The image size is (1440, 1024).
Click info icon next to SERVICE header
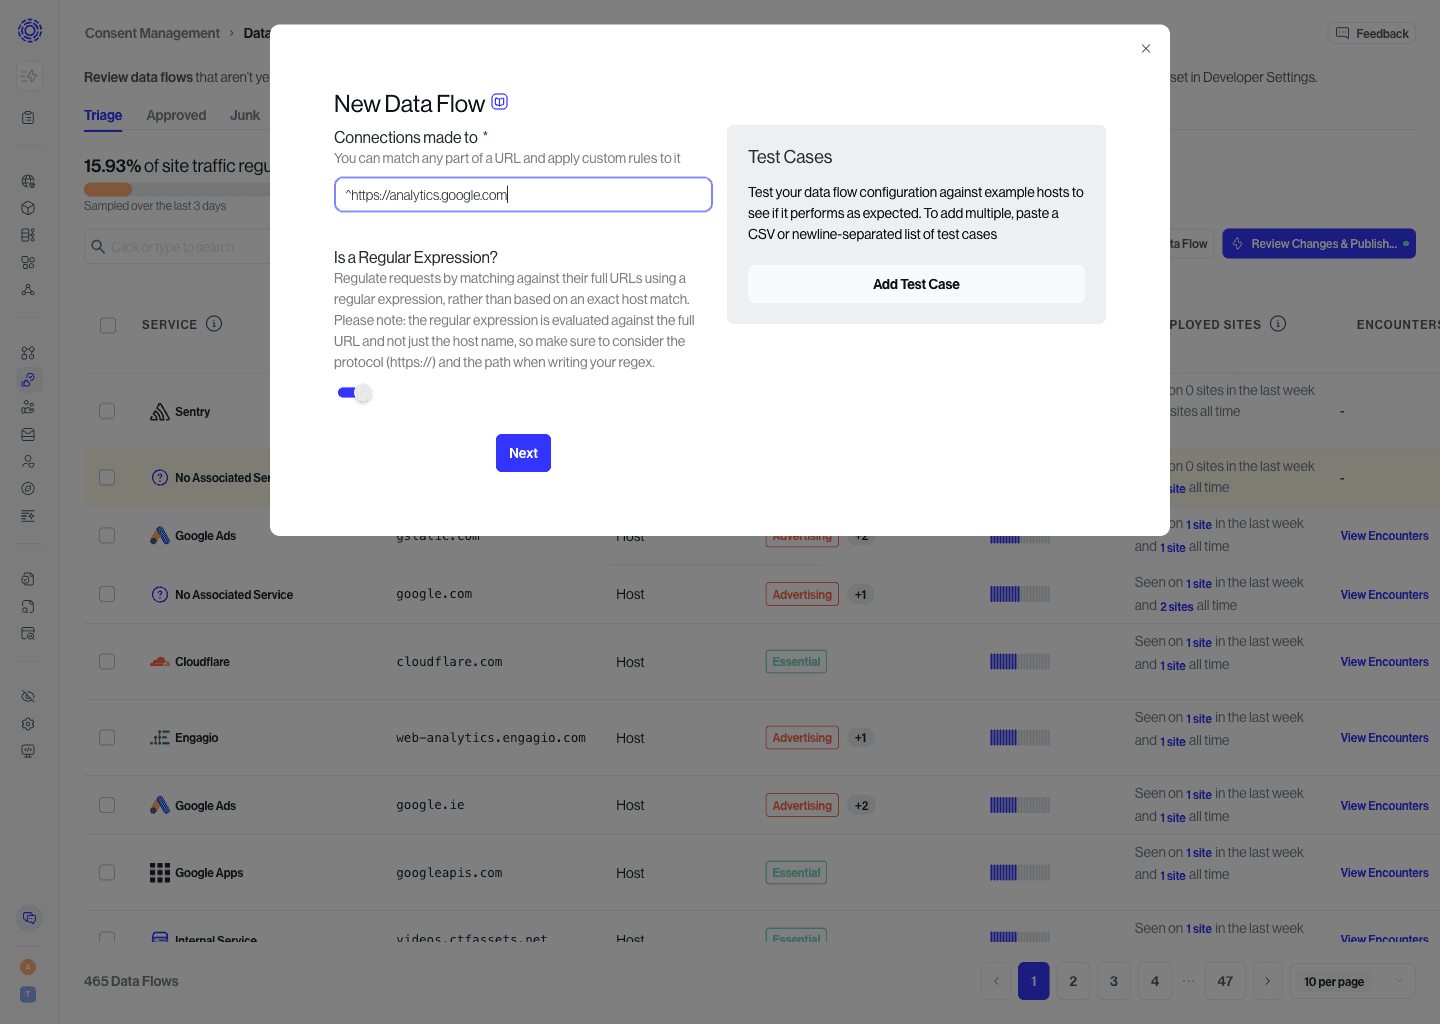pos(214,323)
